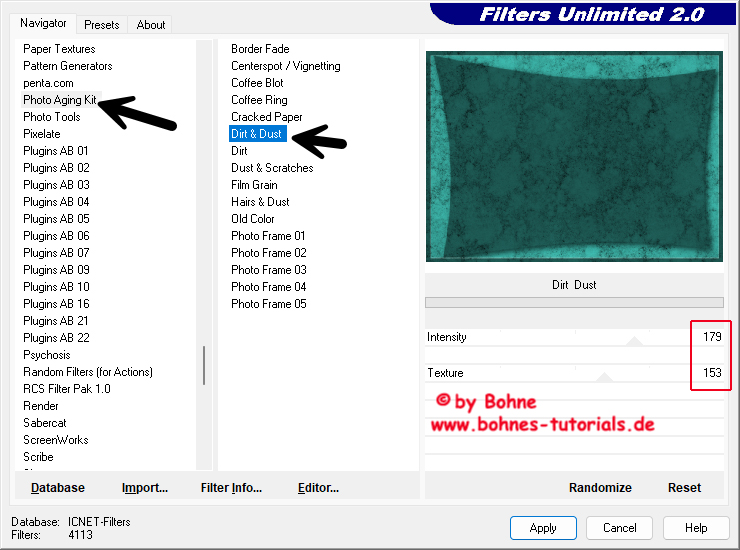This screenshot has height=550, width=740.
Task: Launch the Editor... option
Action: (318, 488)
